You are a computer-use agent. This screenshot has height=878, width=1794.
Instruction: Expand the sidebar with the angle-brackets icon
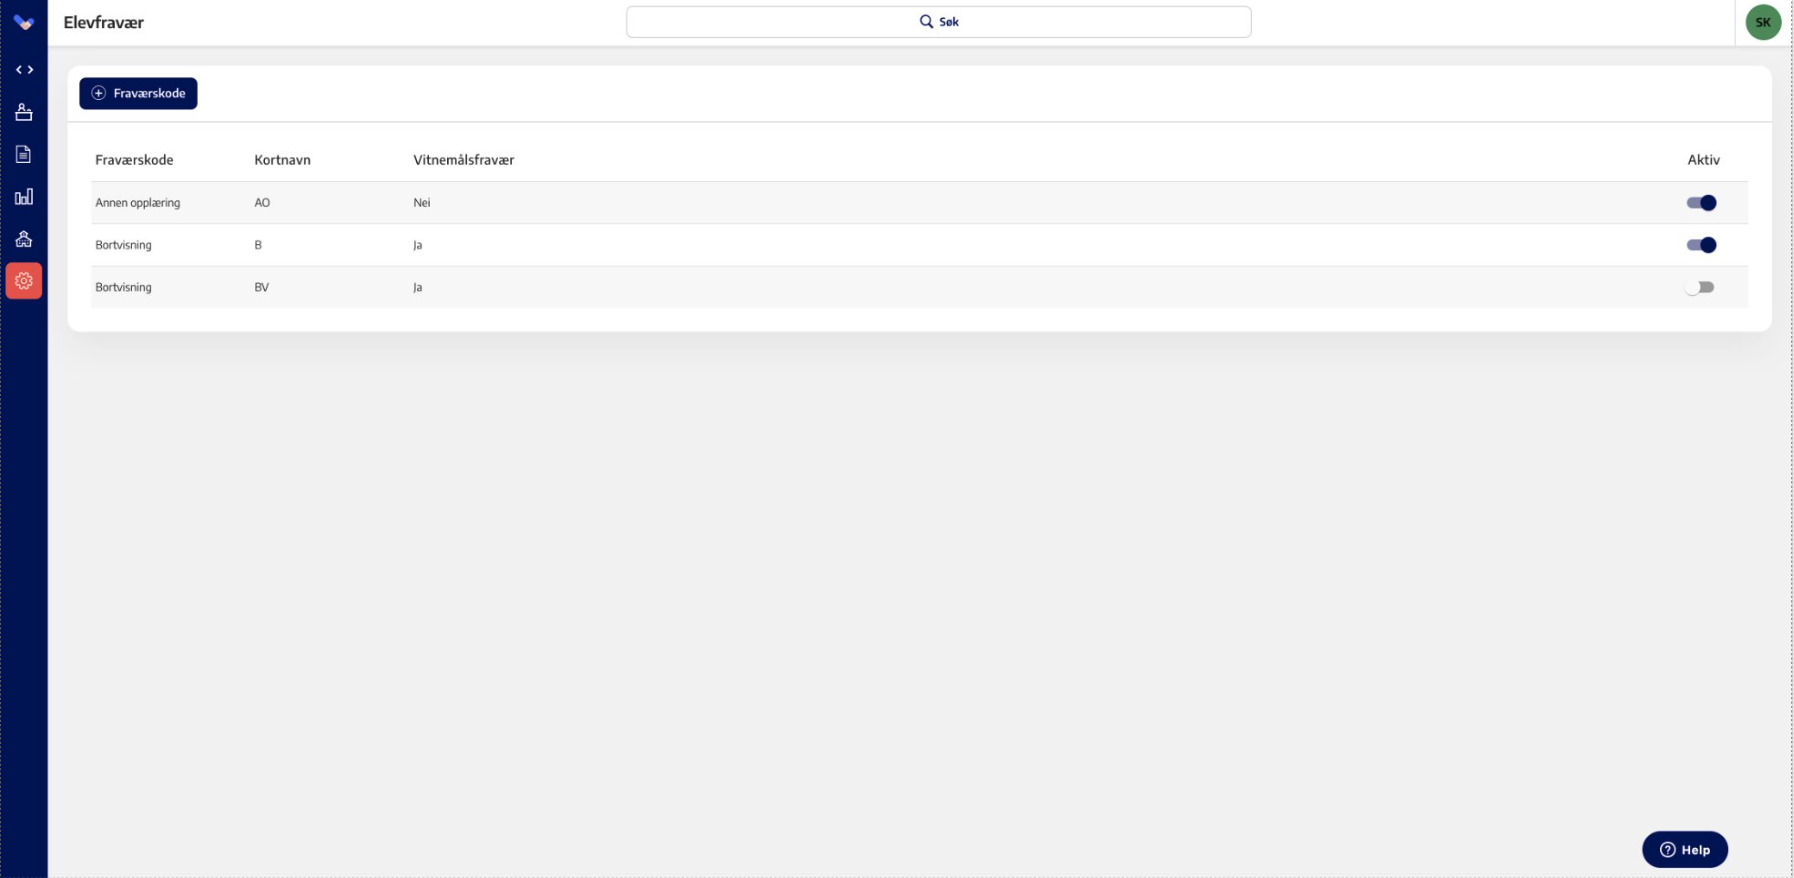click(24, 70)
